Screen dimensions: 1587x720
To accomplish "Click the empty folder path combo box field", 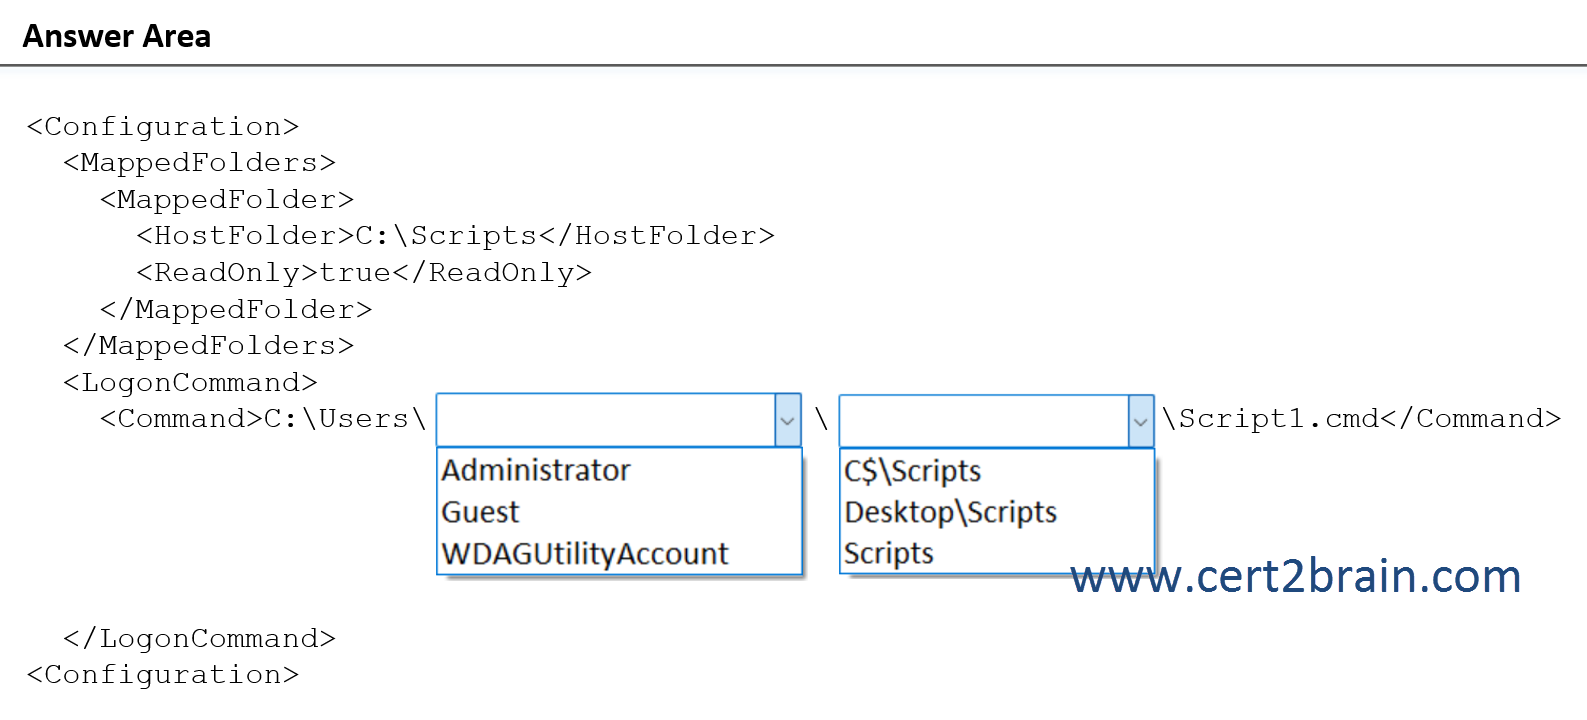I will [984, 421].
